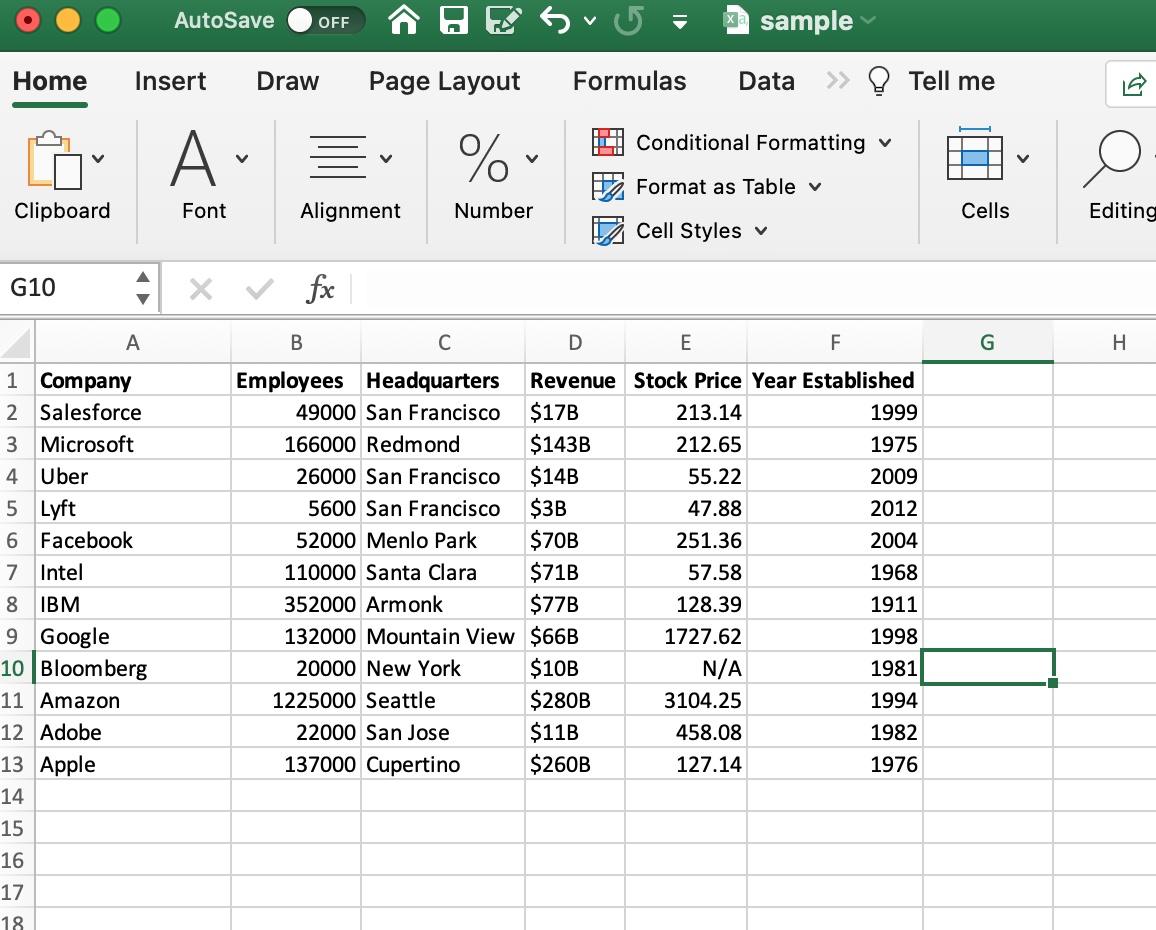The width and height of the screenshot is (1156, 930).
Task: Click the fx Insert Function icon
Action: point(320,288)
